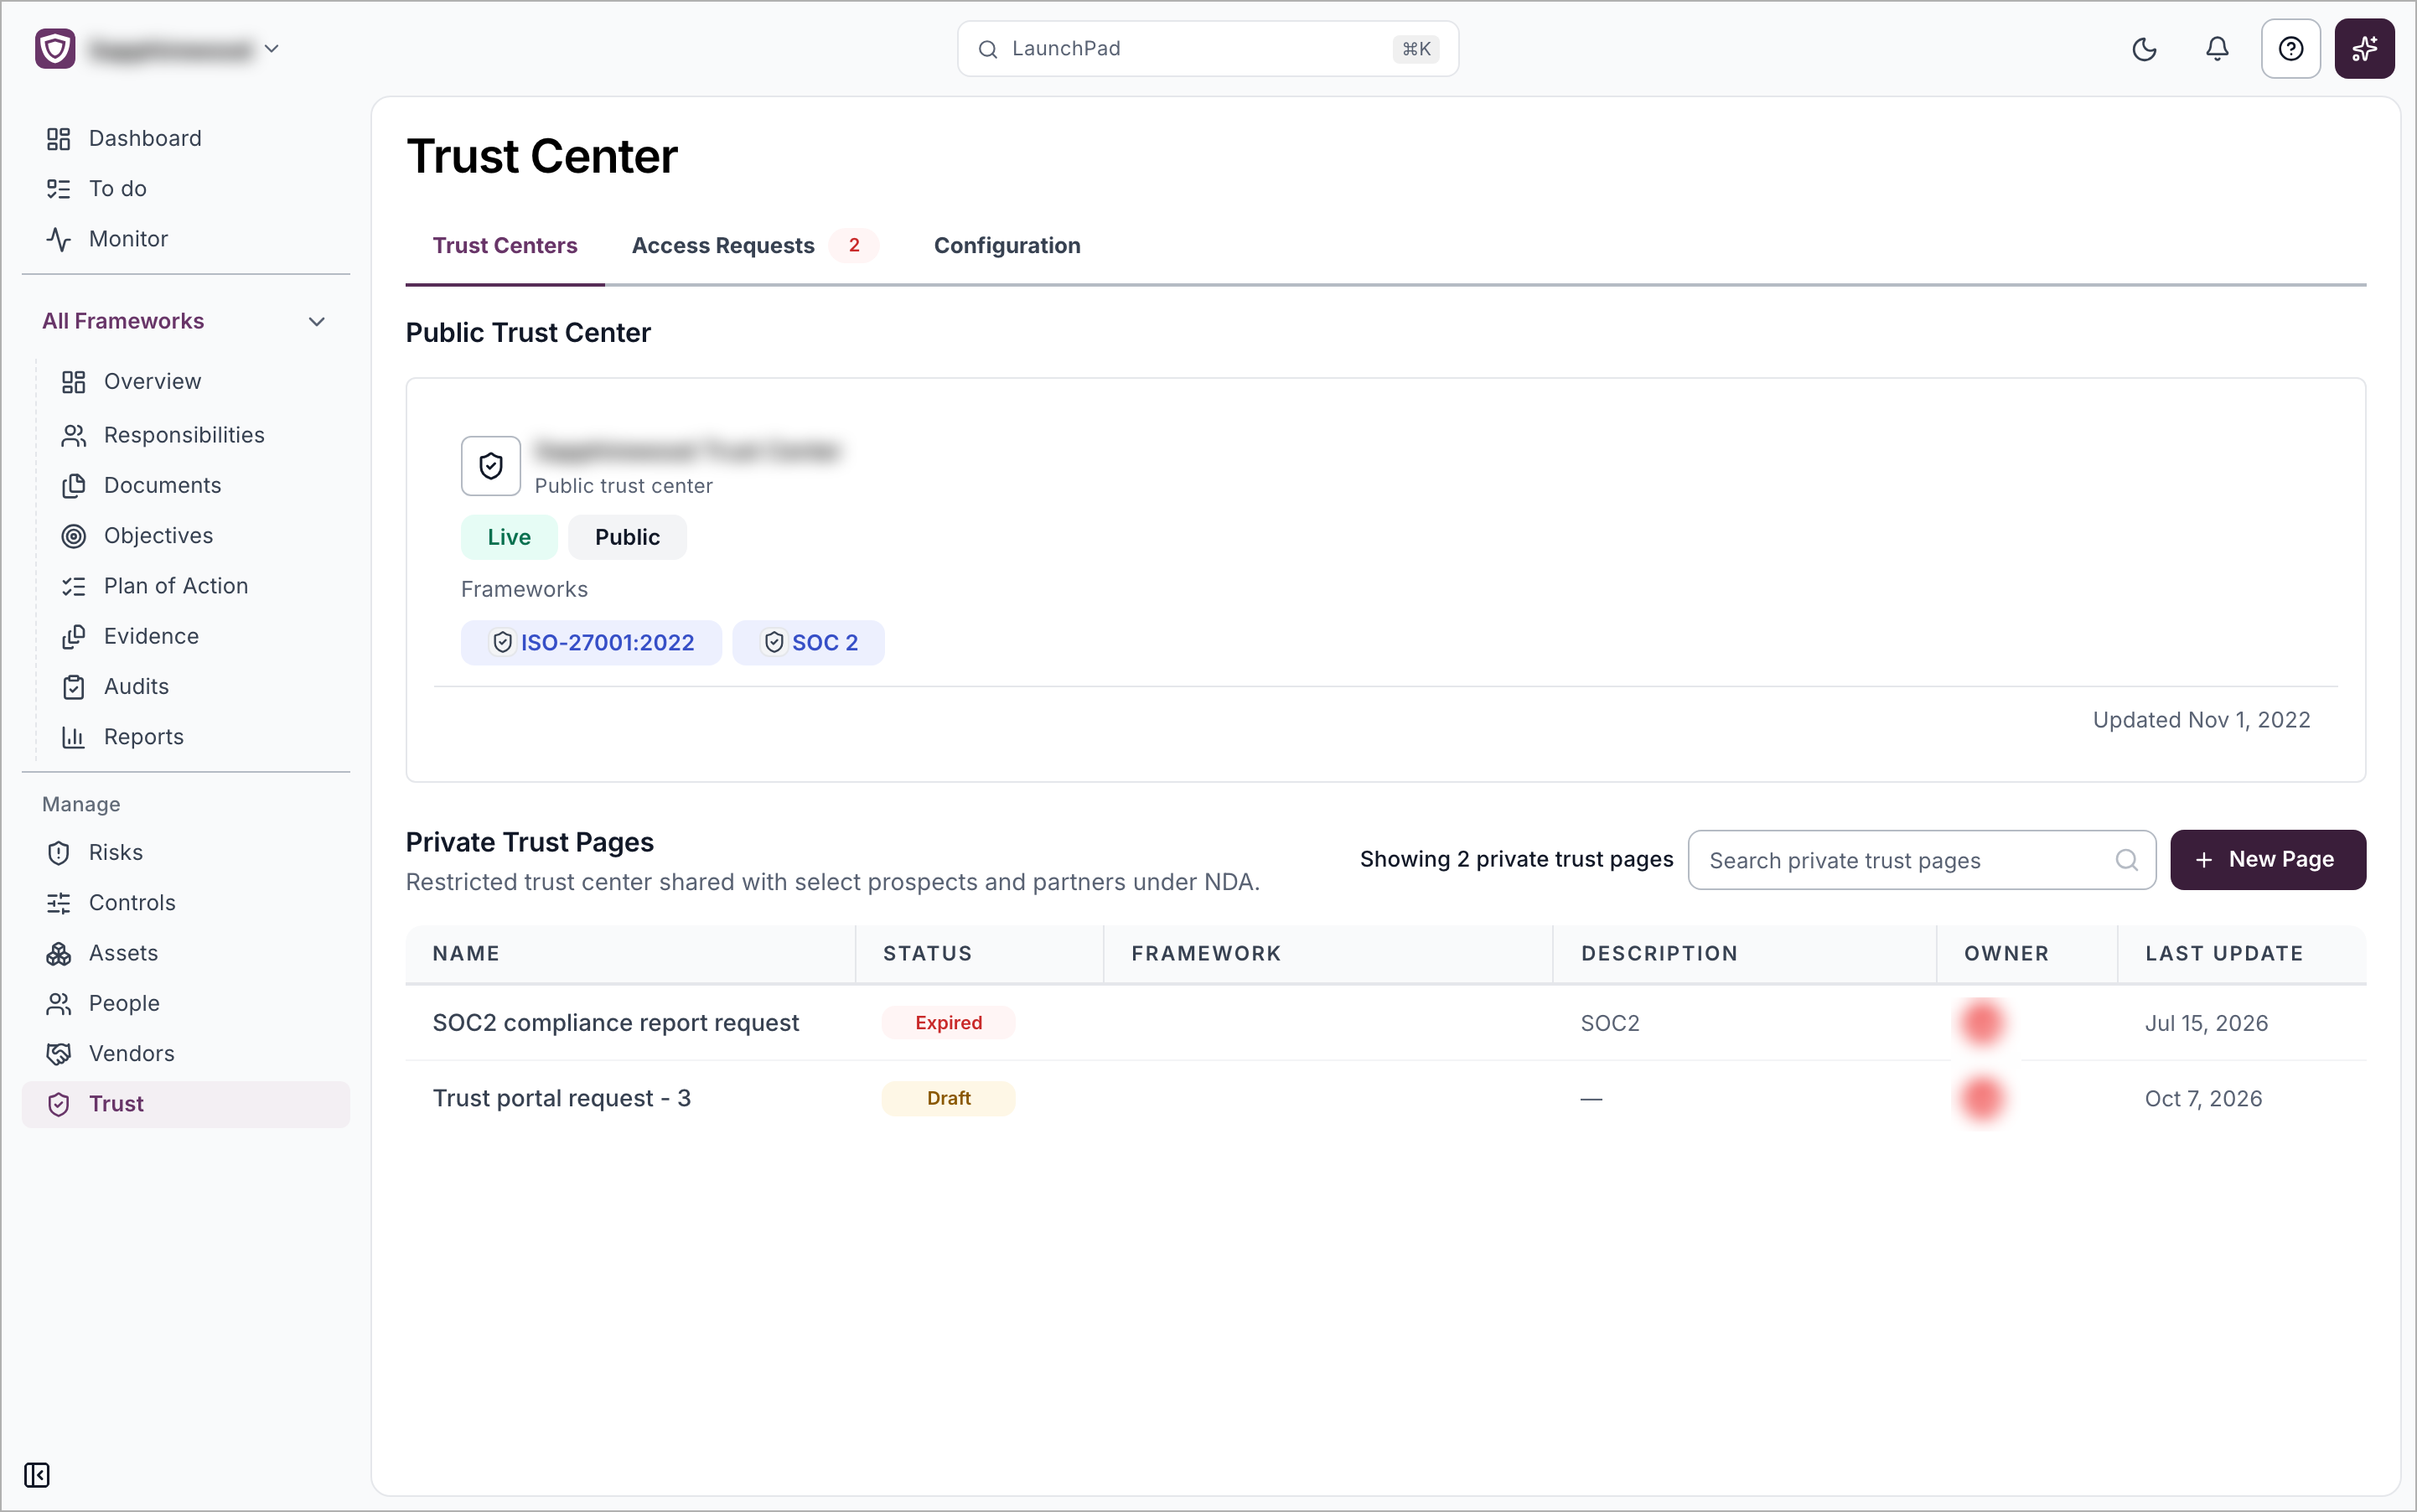Click the Dashboard grid icon

[x=59, y=139]
